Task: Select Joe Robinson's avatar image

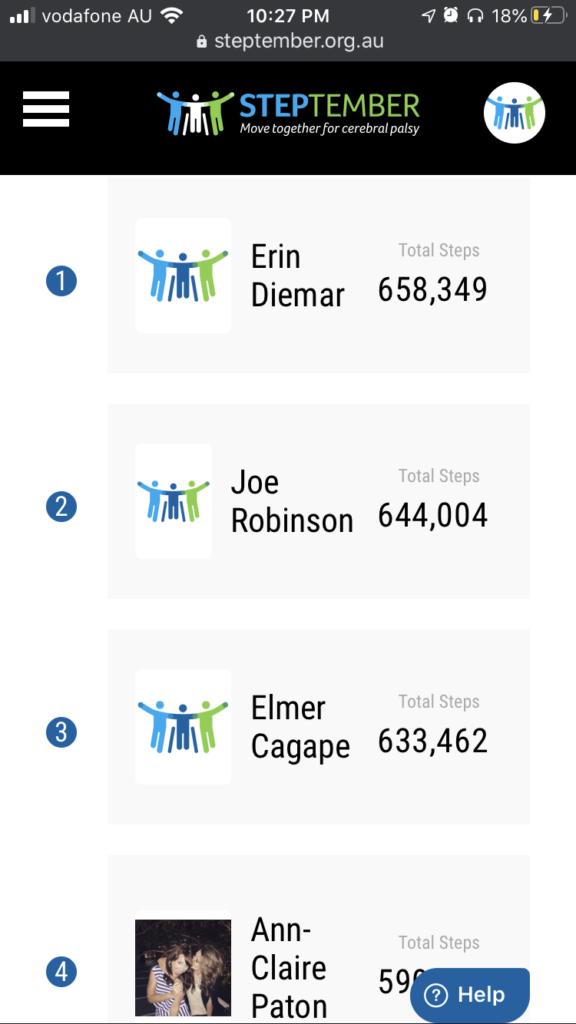Action: pos(174,501)
